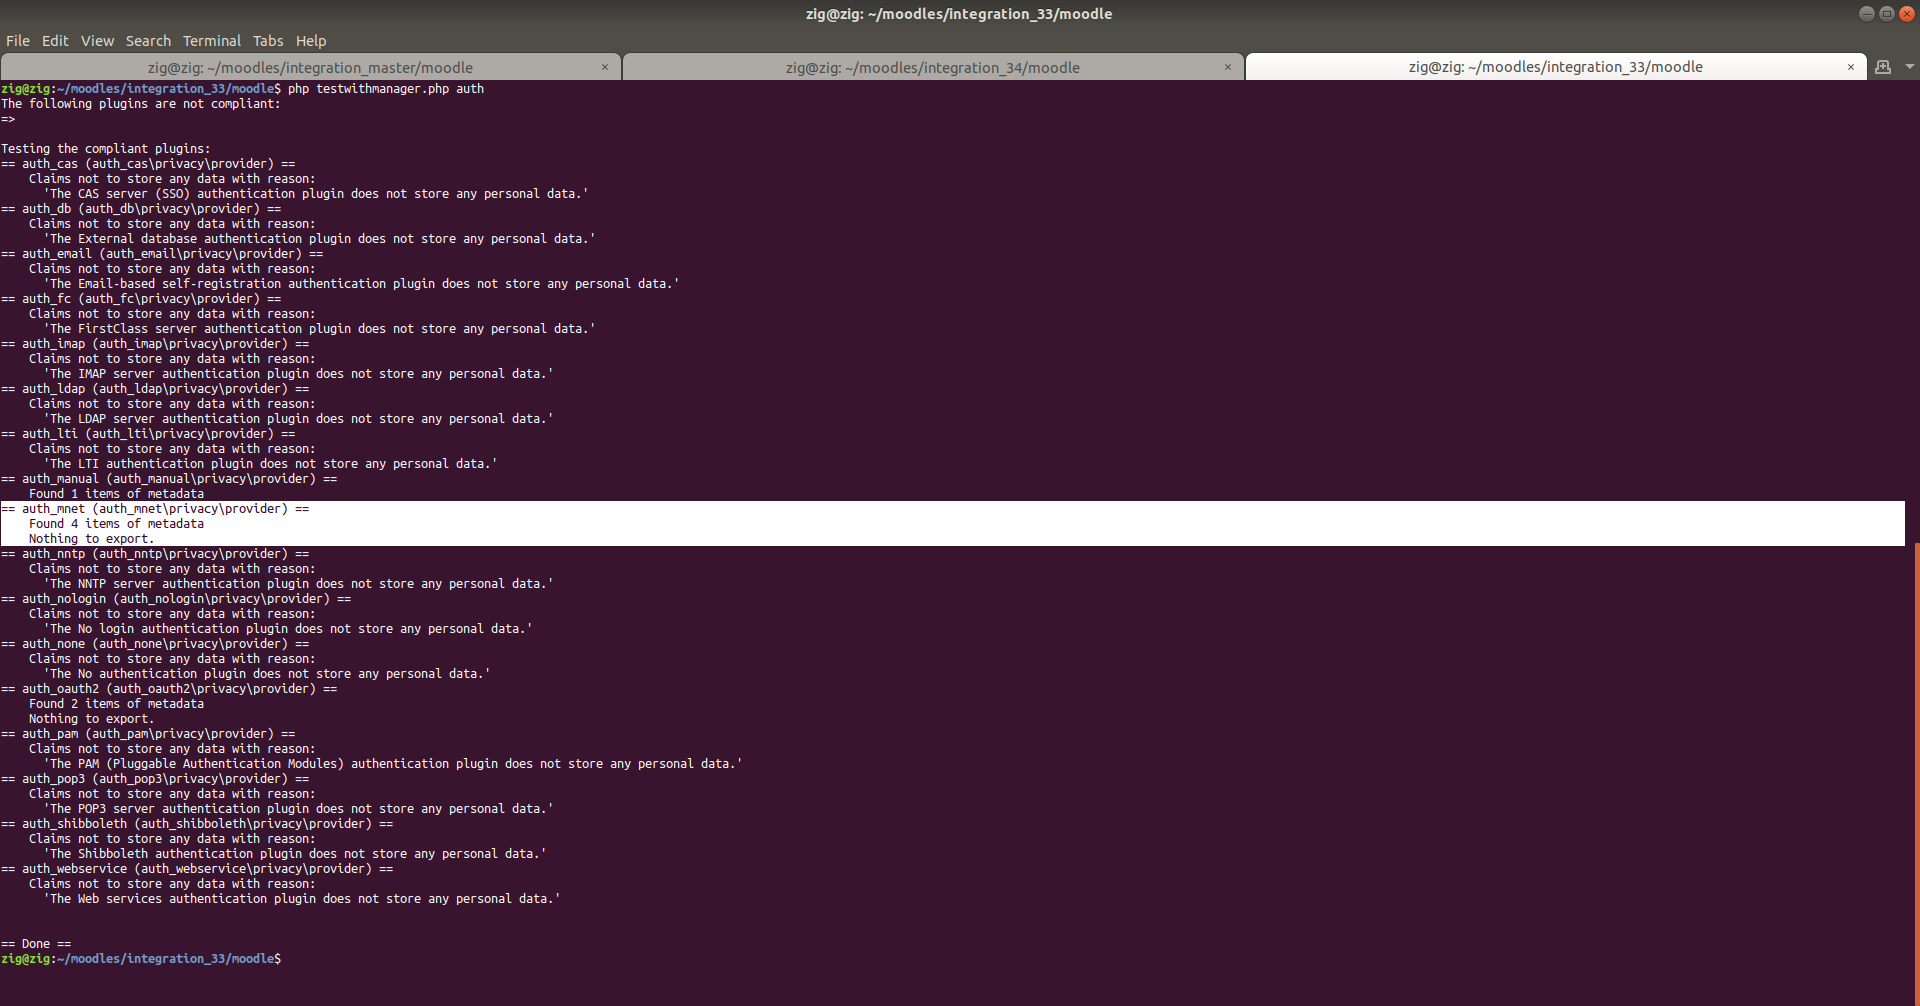
Task: Click the LTI authentication reason text
Action: click(x=271, y=464)
